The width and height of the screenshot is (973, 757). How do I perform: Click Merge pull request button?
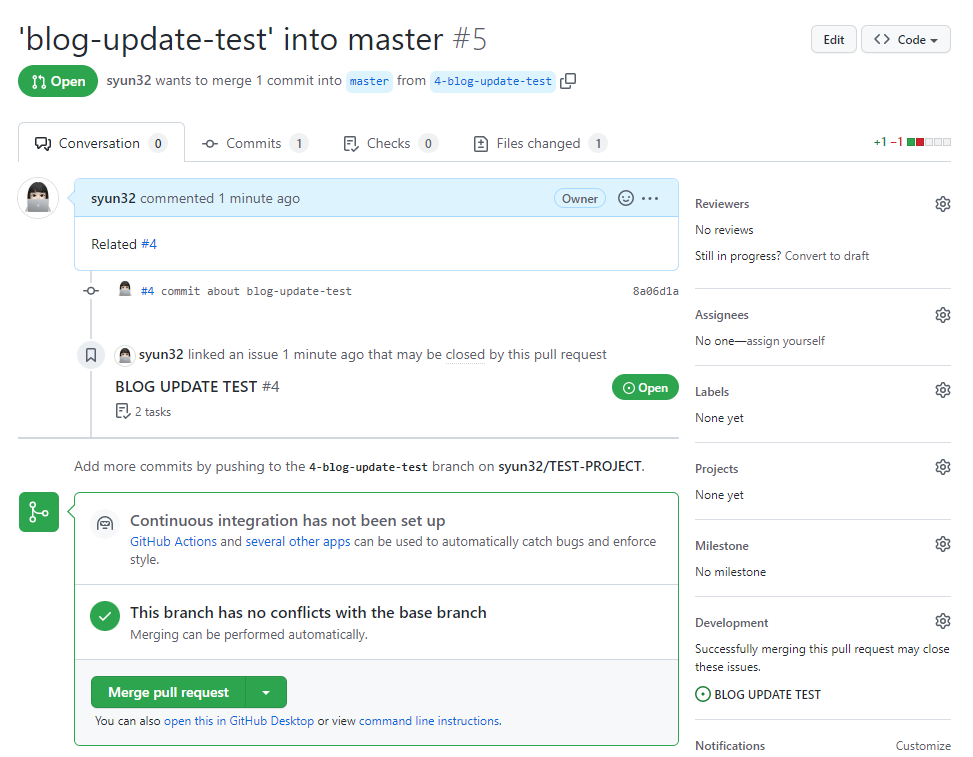coord(168,692)
